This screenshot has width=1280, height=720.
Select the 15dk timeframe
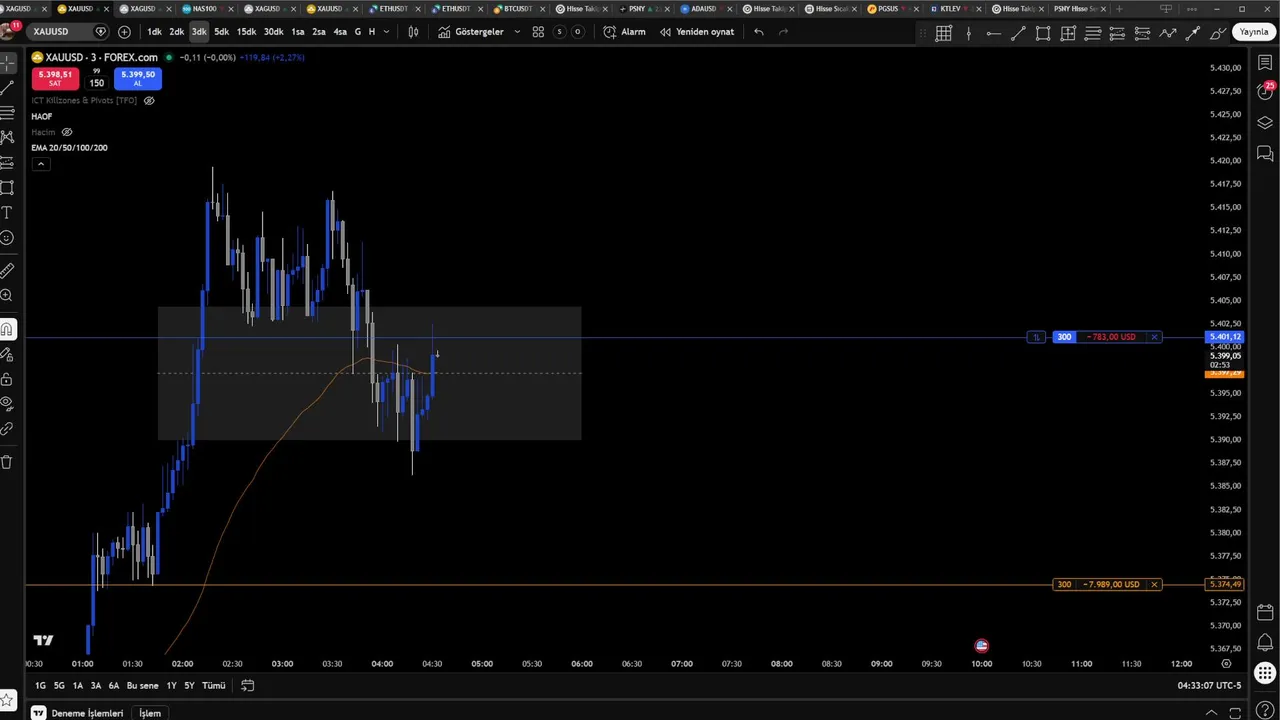pyautogui.click(x=246, y=32)
